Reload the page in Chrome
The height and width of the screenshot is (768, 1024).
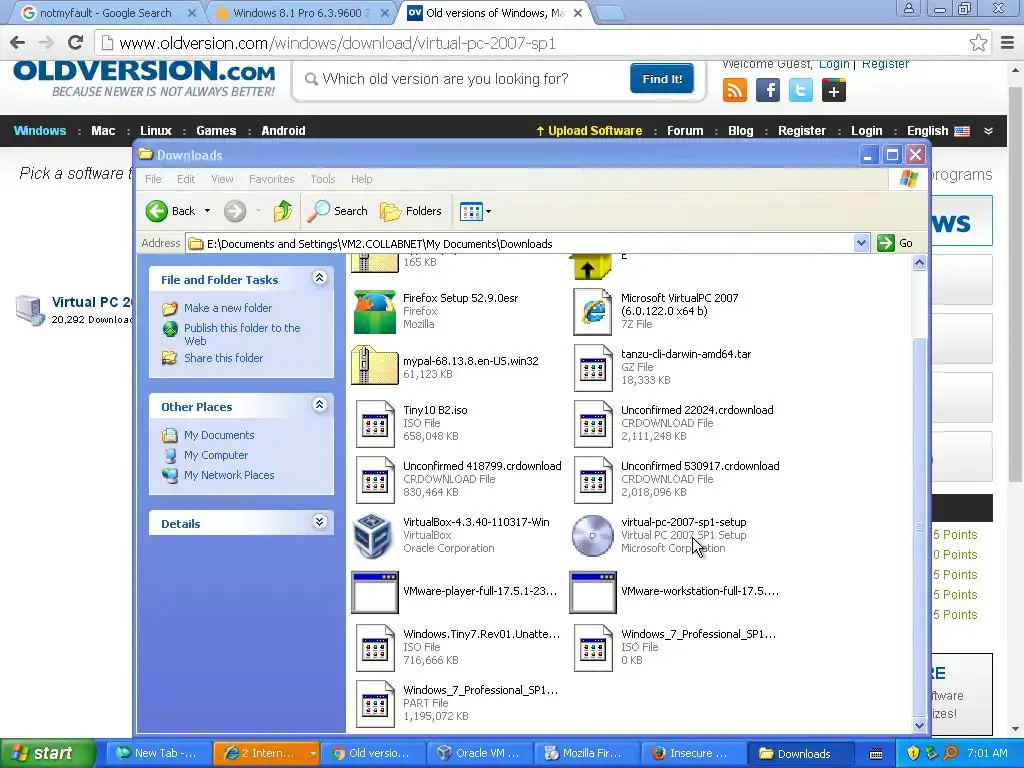coord(75,43)
